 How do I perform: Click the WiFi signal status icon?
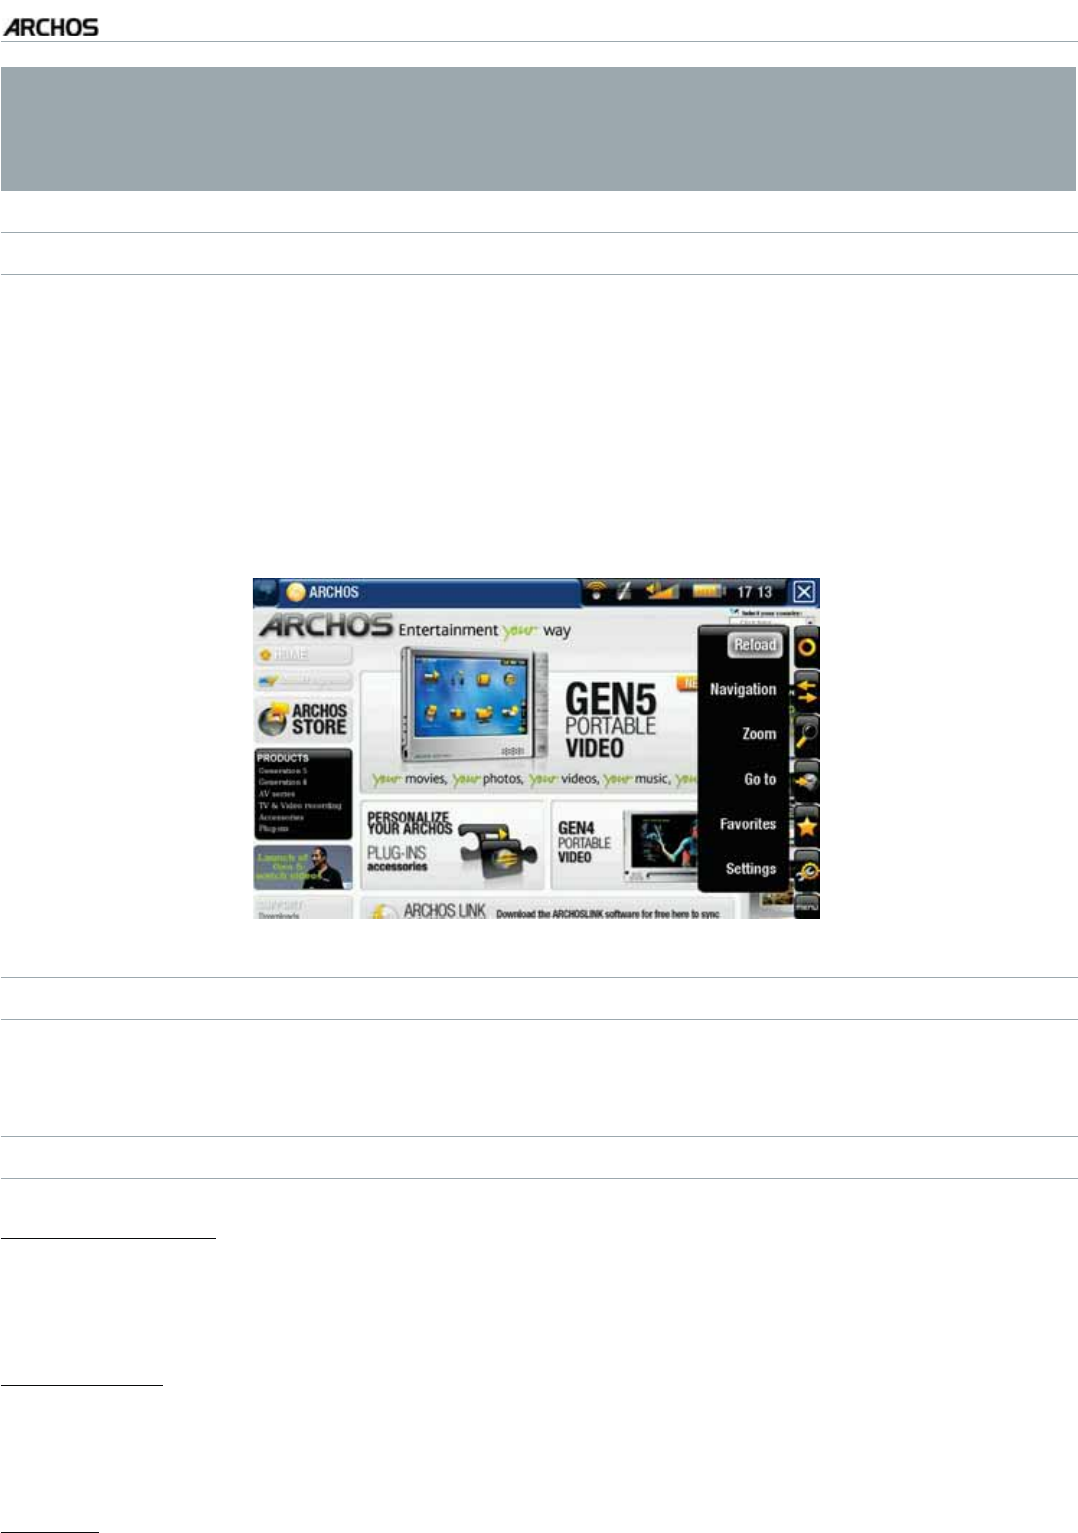pyautogui.click(x=596, y=591)
